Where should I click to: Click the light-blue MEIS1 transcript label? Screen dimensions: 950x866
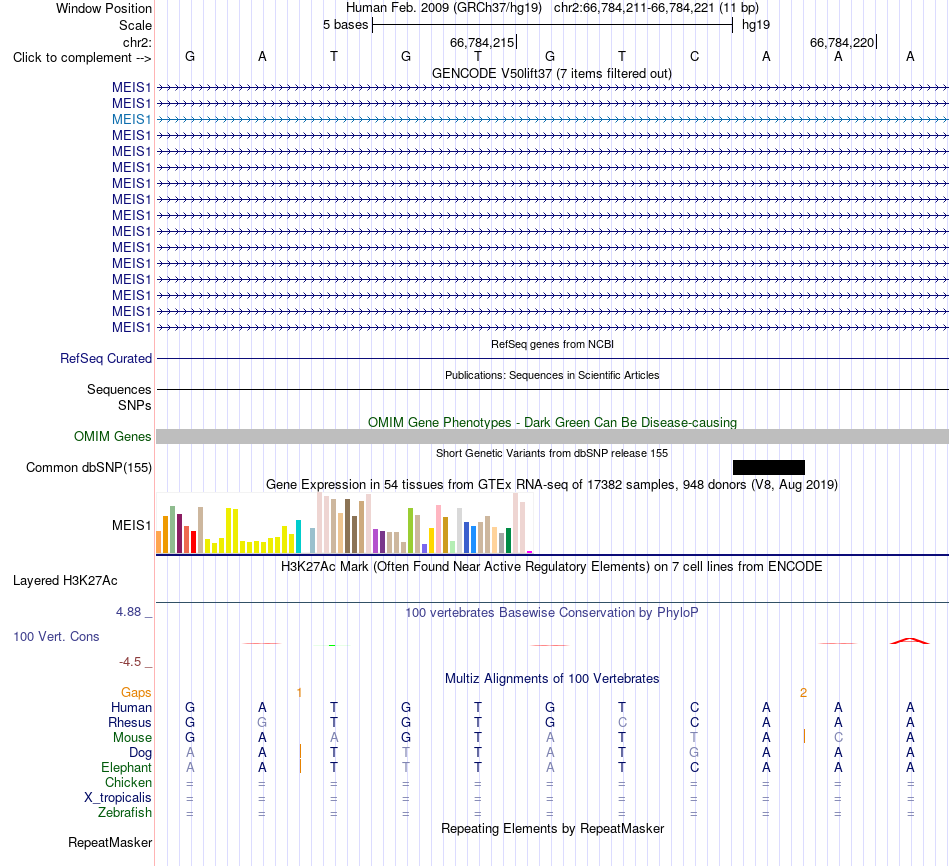coord(131,119)
